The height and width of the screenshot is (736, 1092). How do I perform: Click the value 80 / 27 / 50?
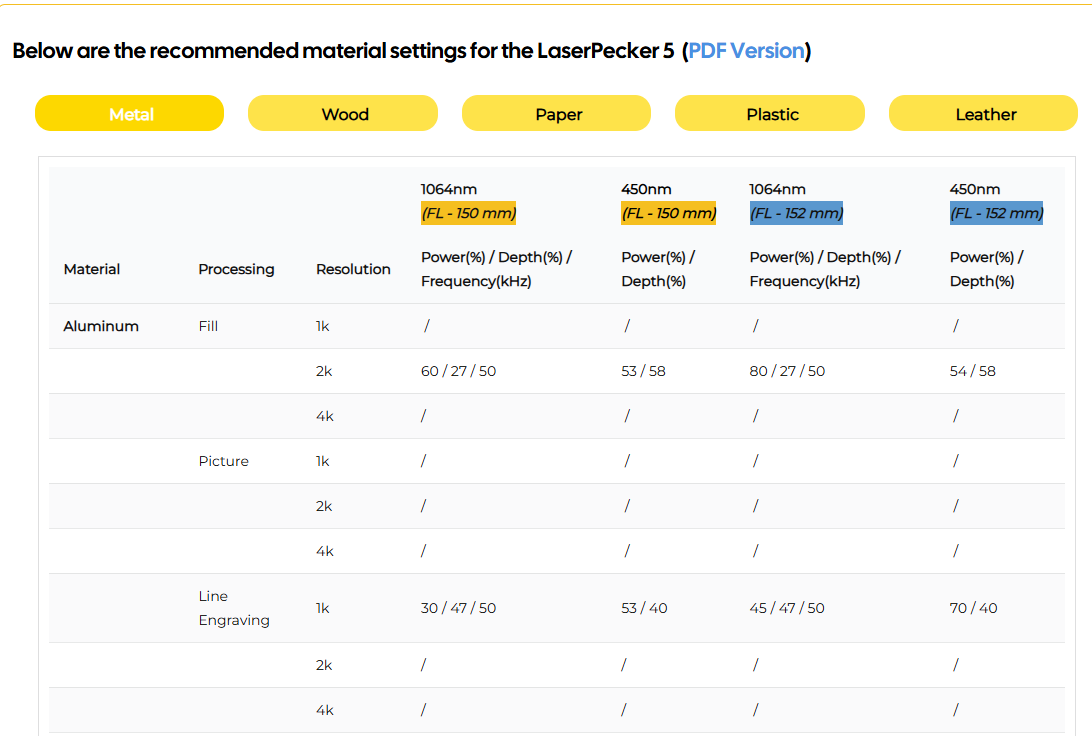[787, 371]
